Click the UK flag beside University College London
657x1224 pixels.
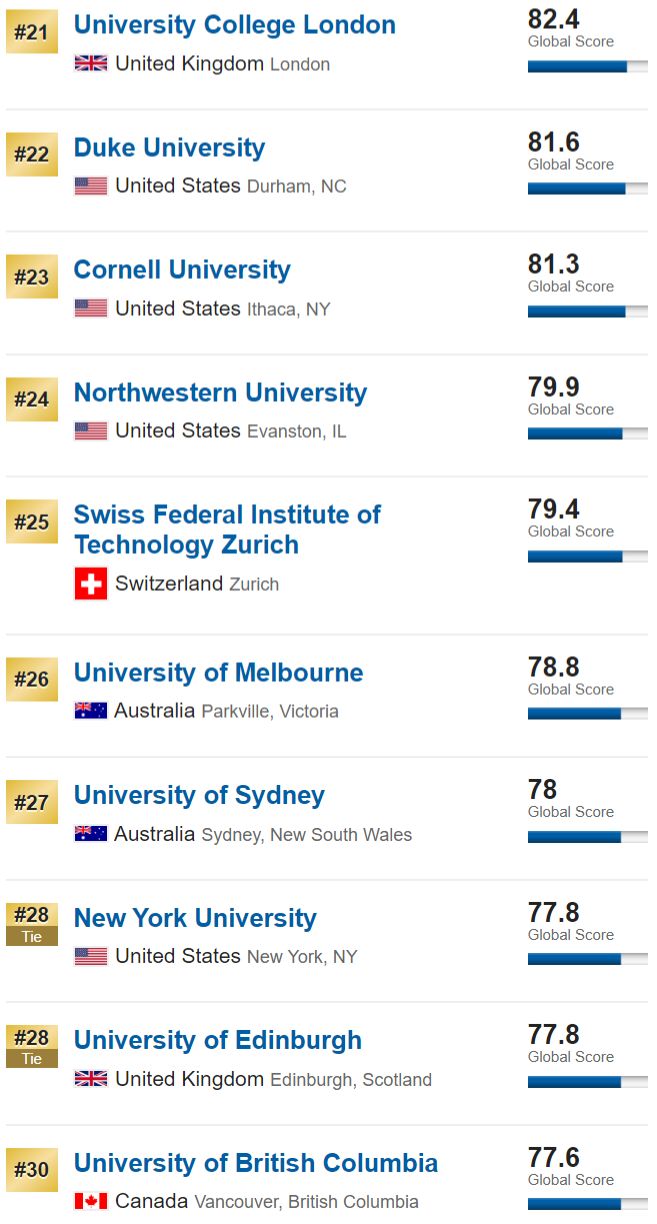coord(91,63)
